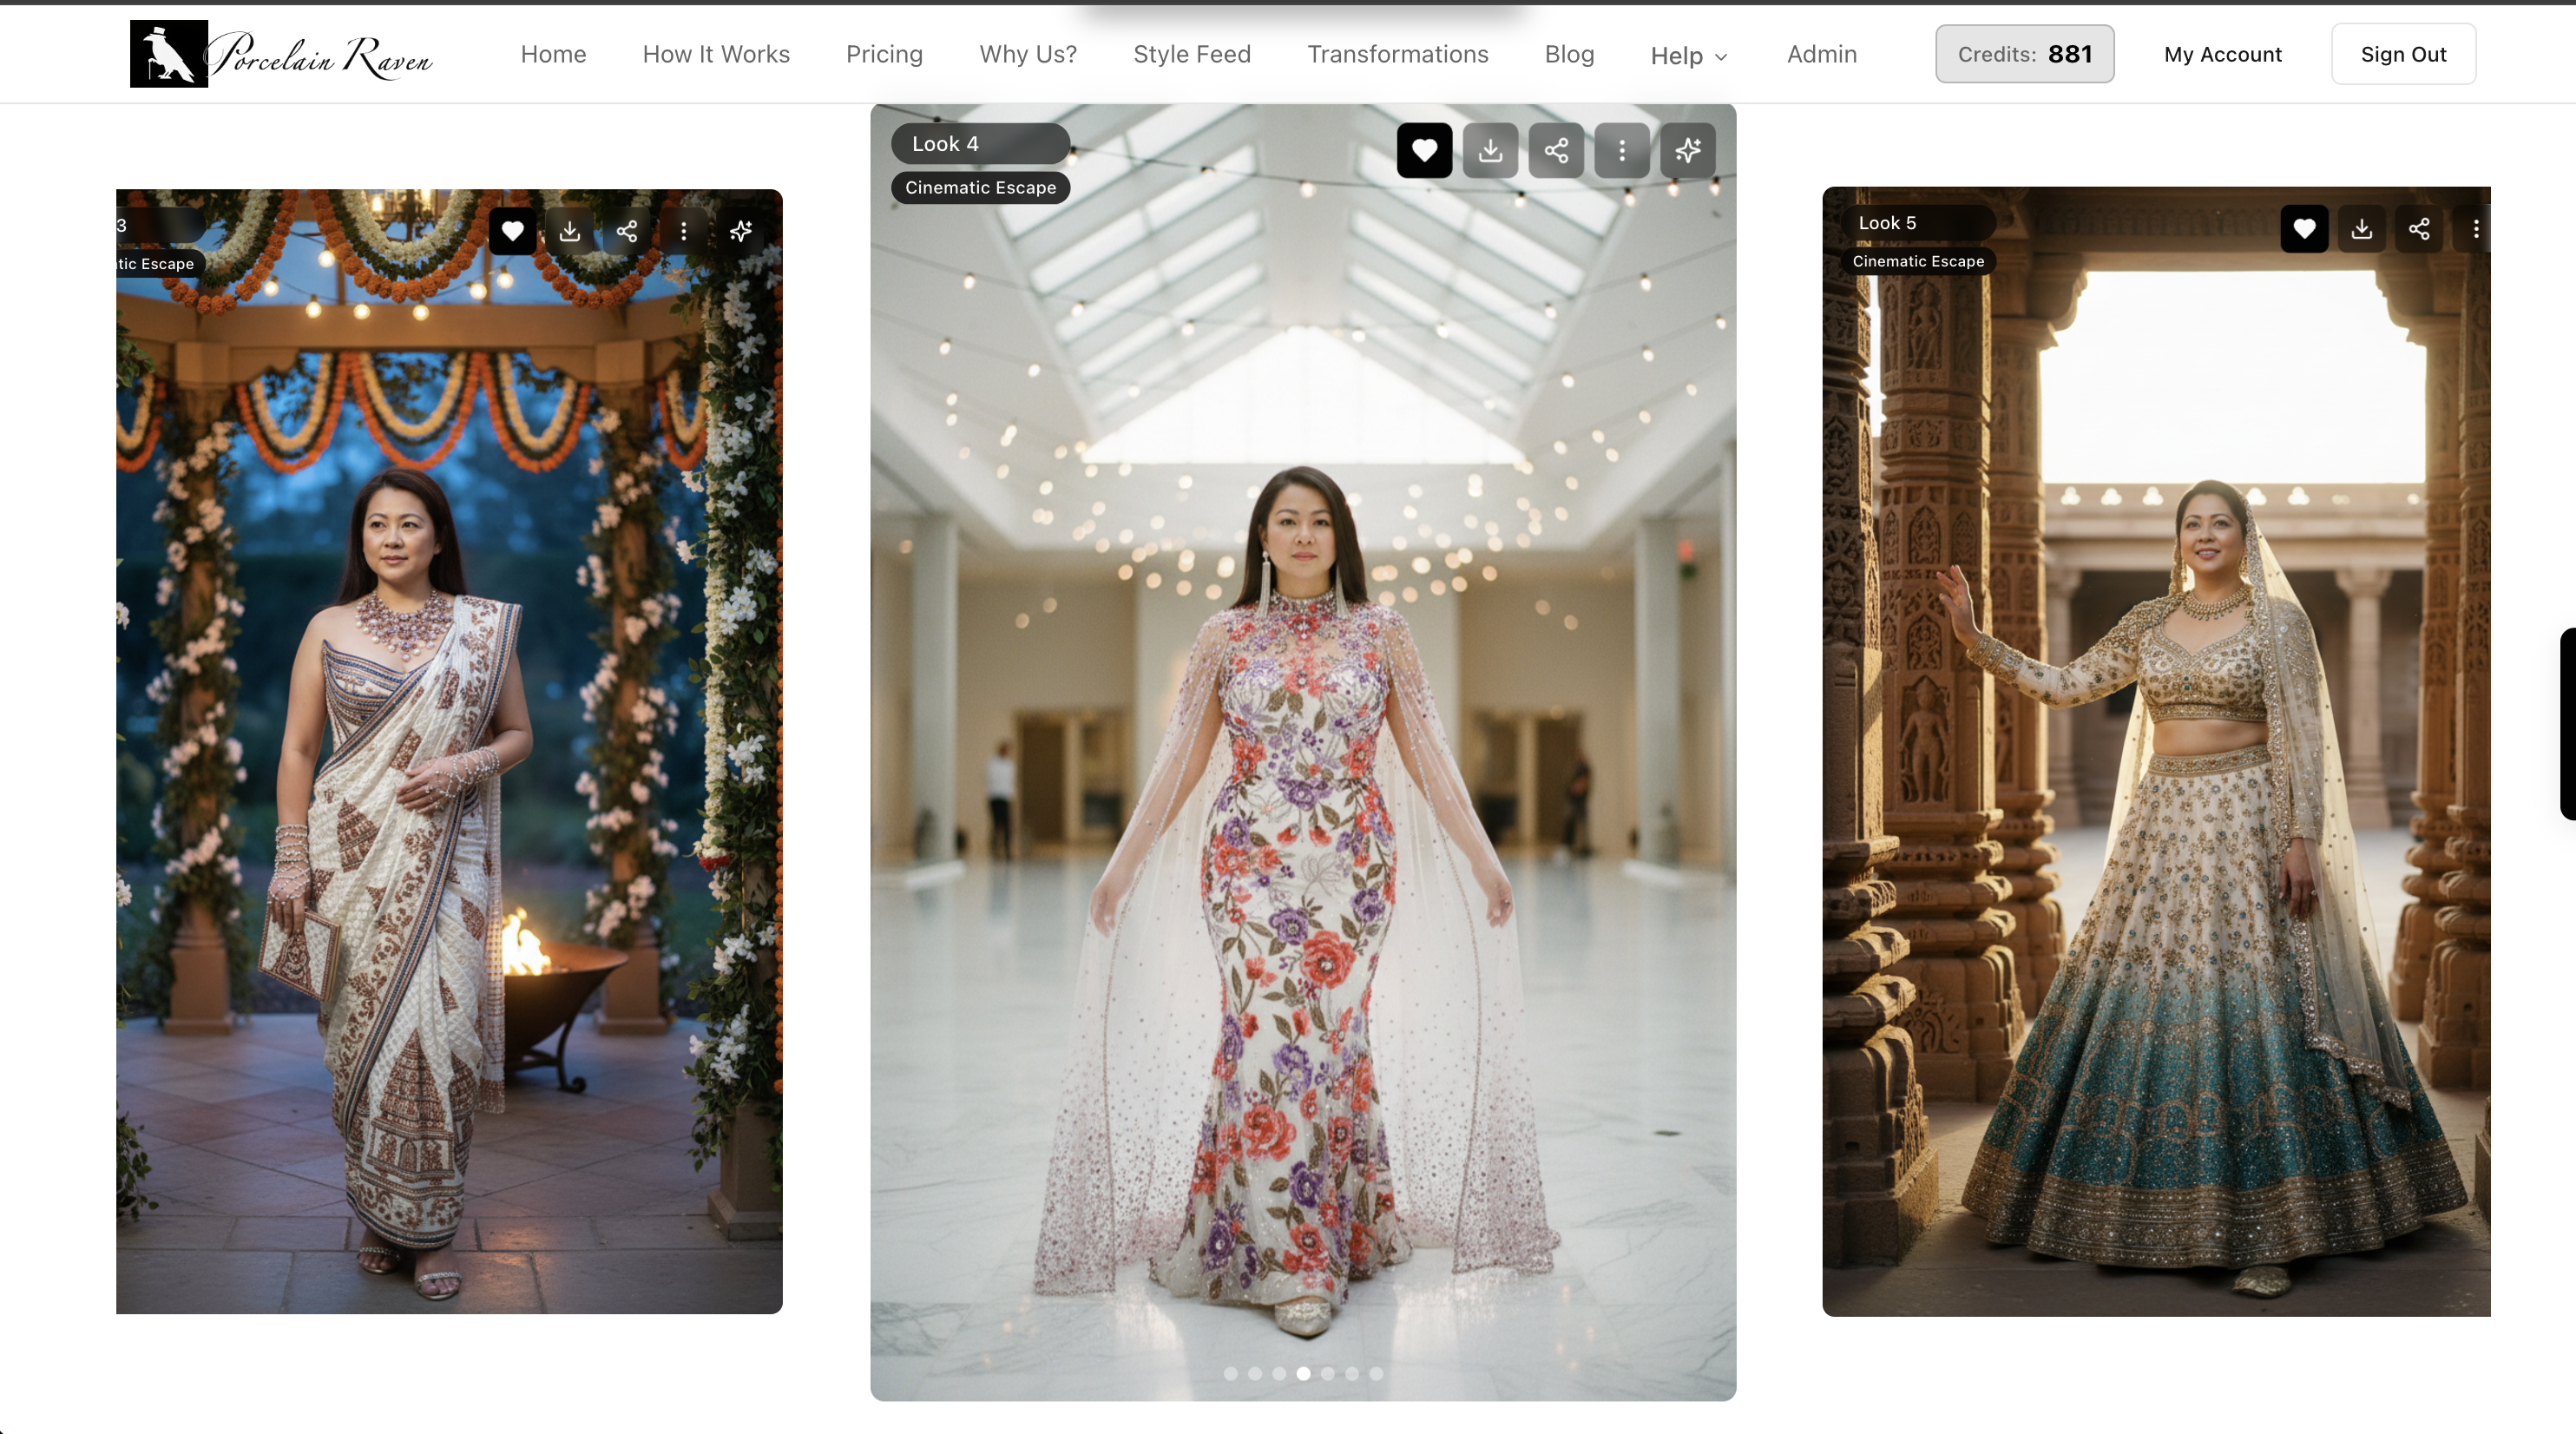This screenshot has height=1434, width=2576.
Task: Click the Look 4 label
Action: (980, 144)
